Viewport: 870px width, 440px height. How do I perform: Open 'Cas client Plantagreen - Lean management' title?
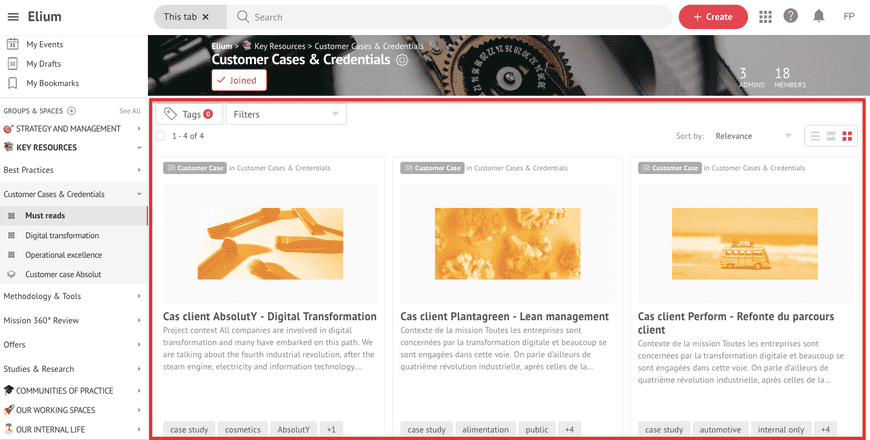(504, 317)
